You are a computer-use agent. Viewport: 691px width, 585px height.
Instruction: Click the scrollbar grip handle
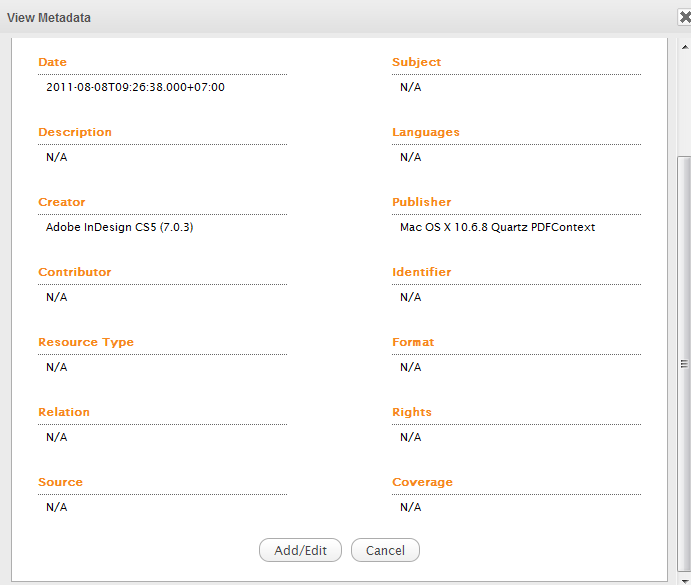click(x=684, y=364)
